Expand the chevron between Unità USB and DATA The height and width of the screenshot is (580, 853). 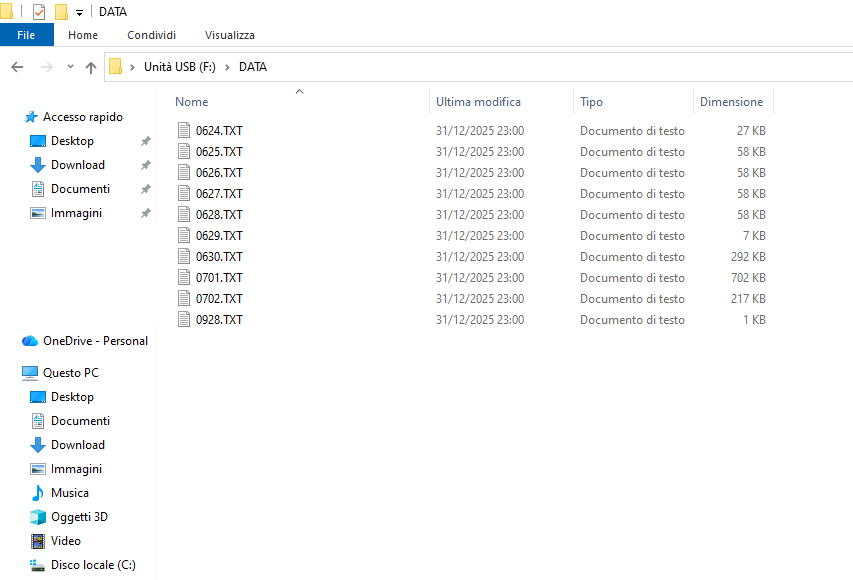[x=227, y=67]
